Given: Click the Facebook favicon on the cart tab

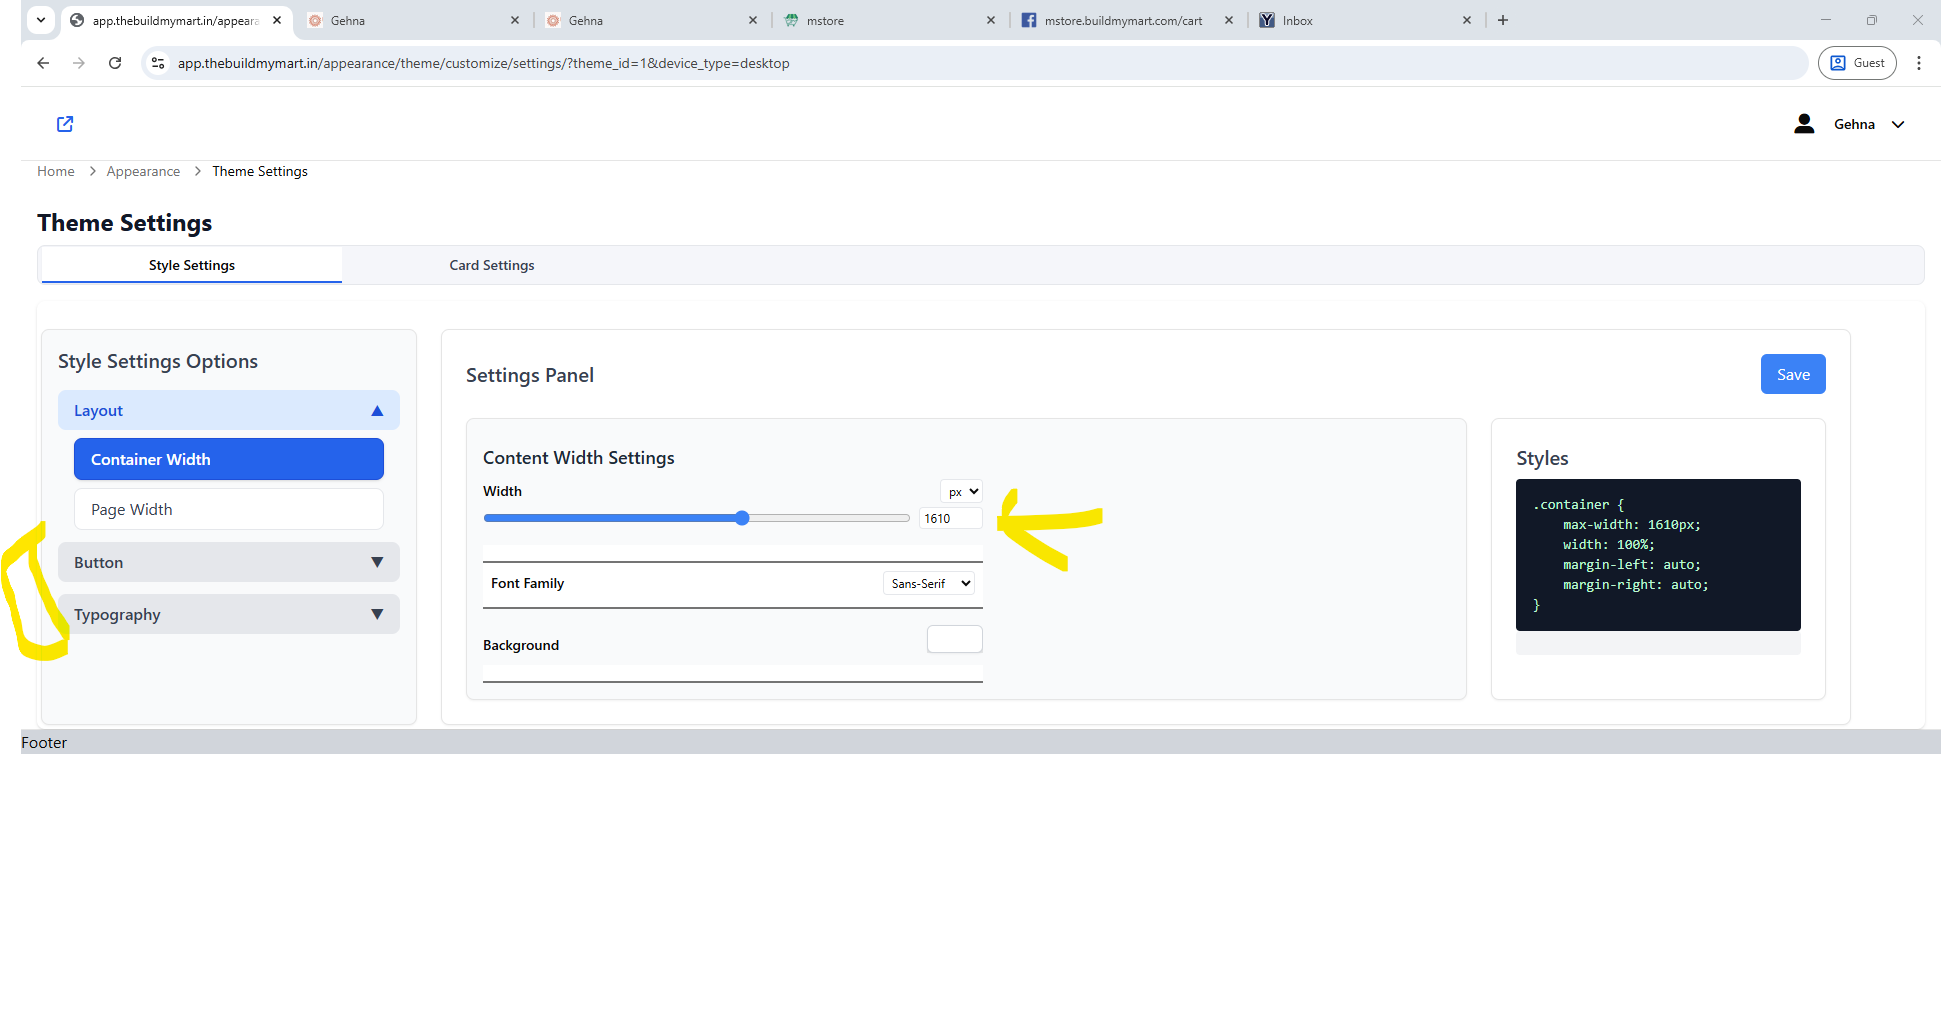Looking at the screenshot, I should point(1029,20).
